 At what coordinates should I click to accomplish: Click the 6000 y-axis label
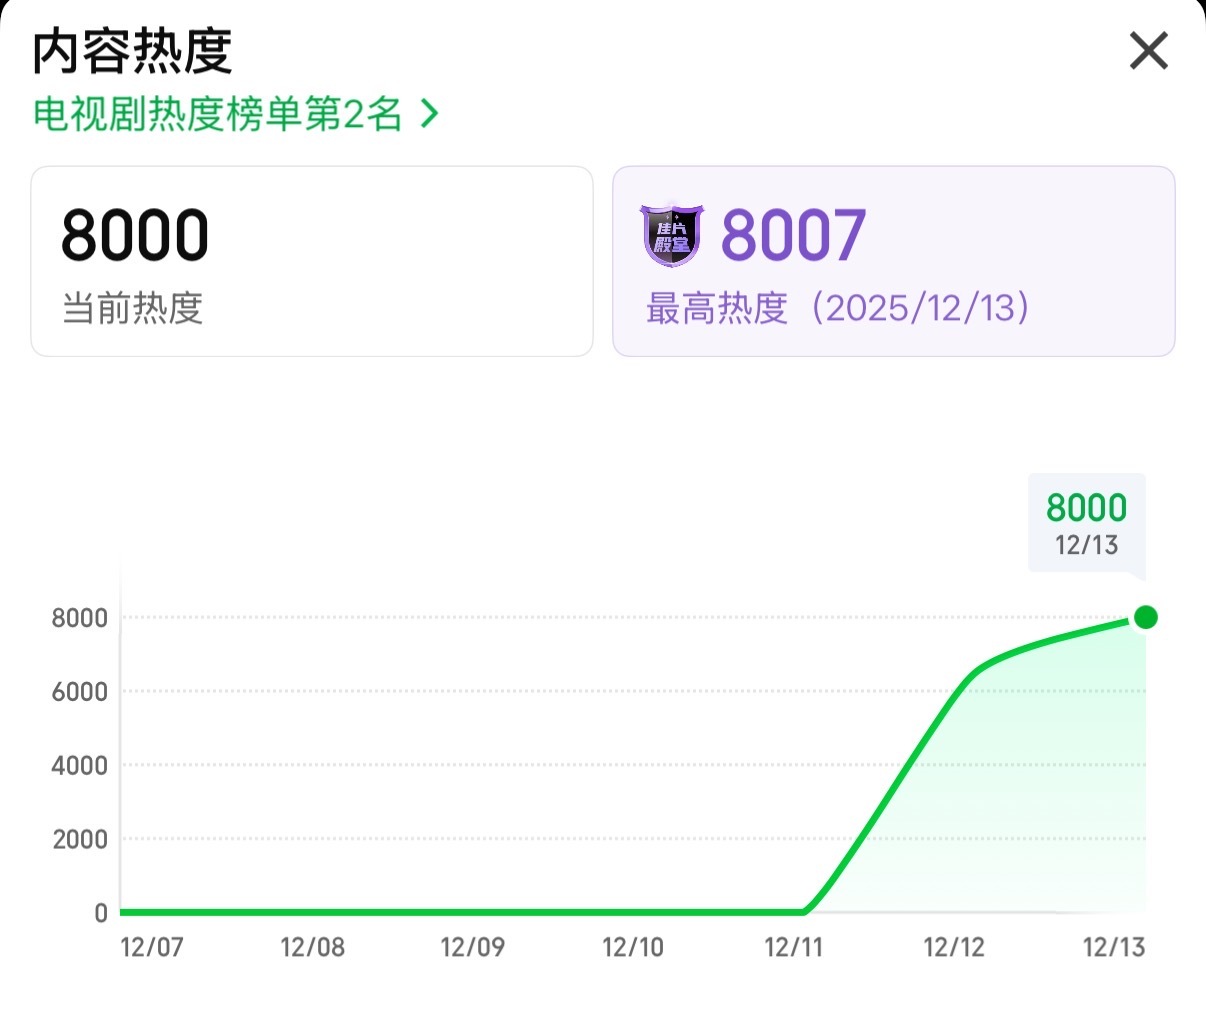pos(80,692)
